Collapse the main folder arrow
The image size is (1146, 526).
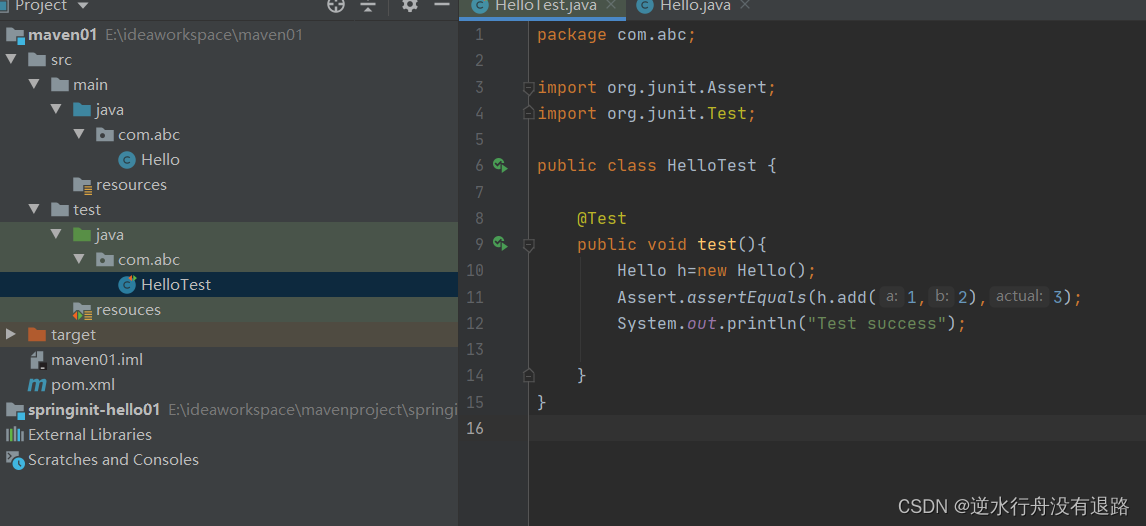pyautogui.click(x=34, y=84)
